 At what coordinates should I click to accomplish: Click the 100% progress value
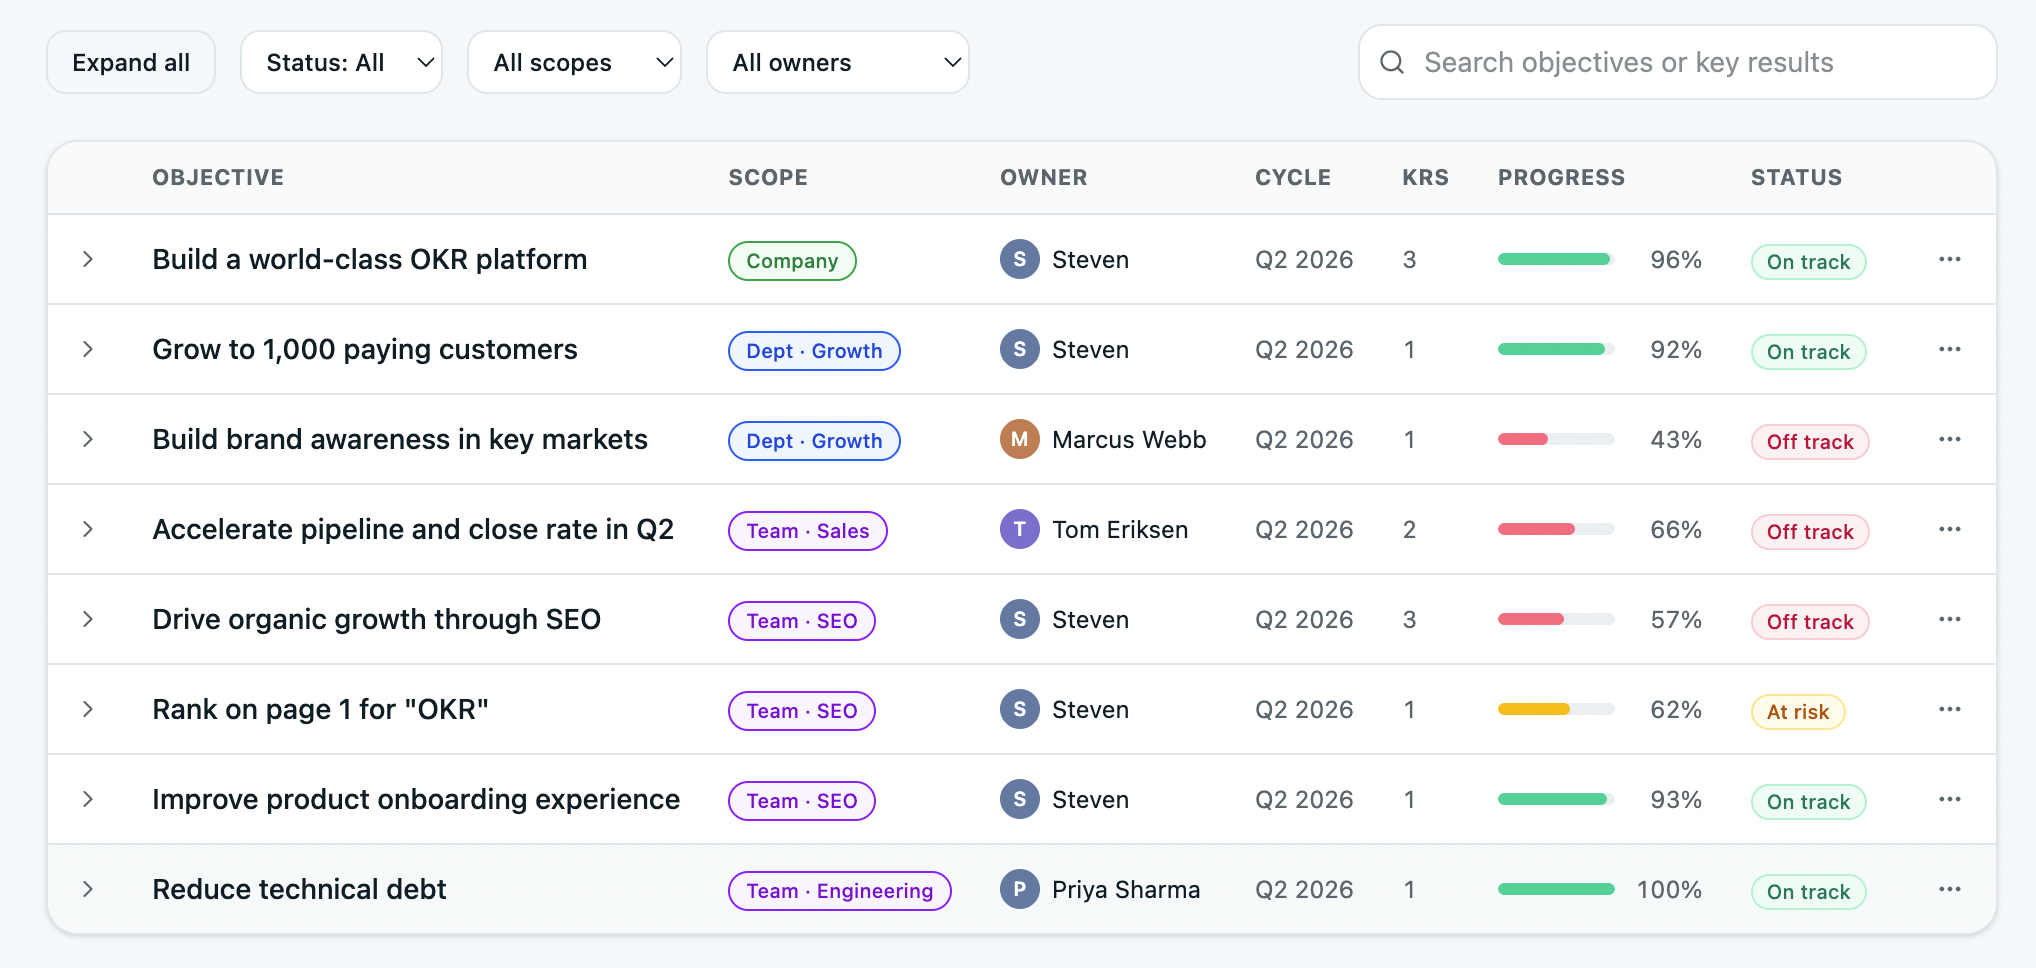tap(1669, 889)
